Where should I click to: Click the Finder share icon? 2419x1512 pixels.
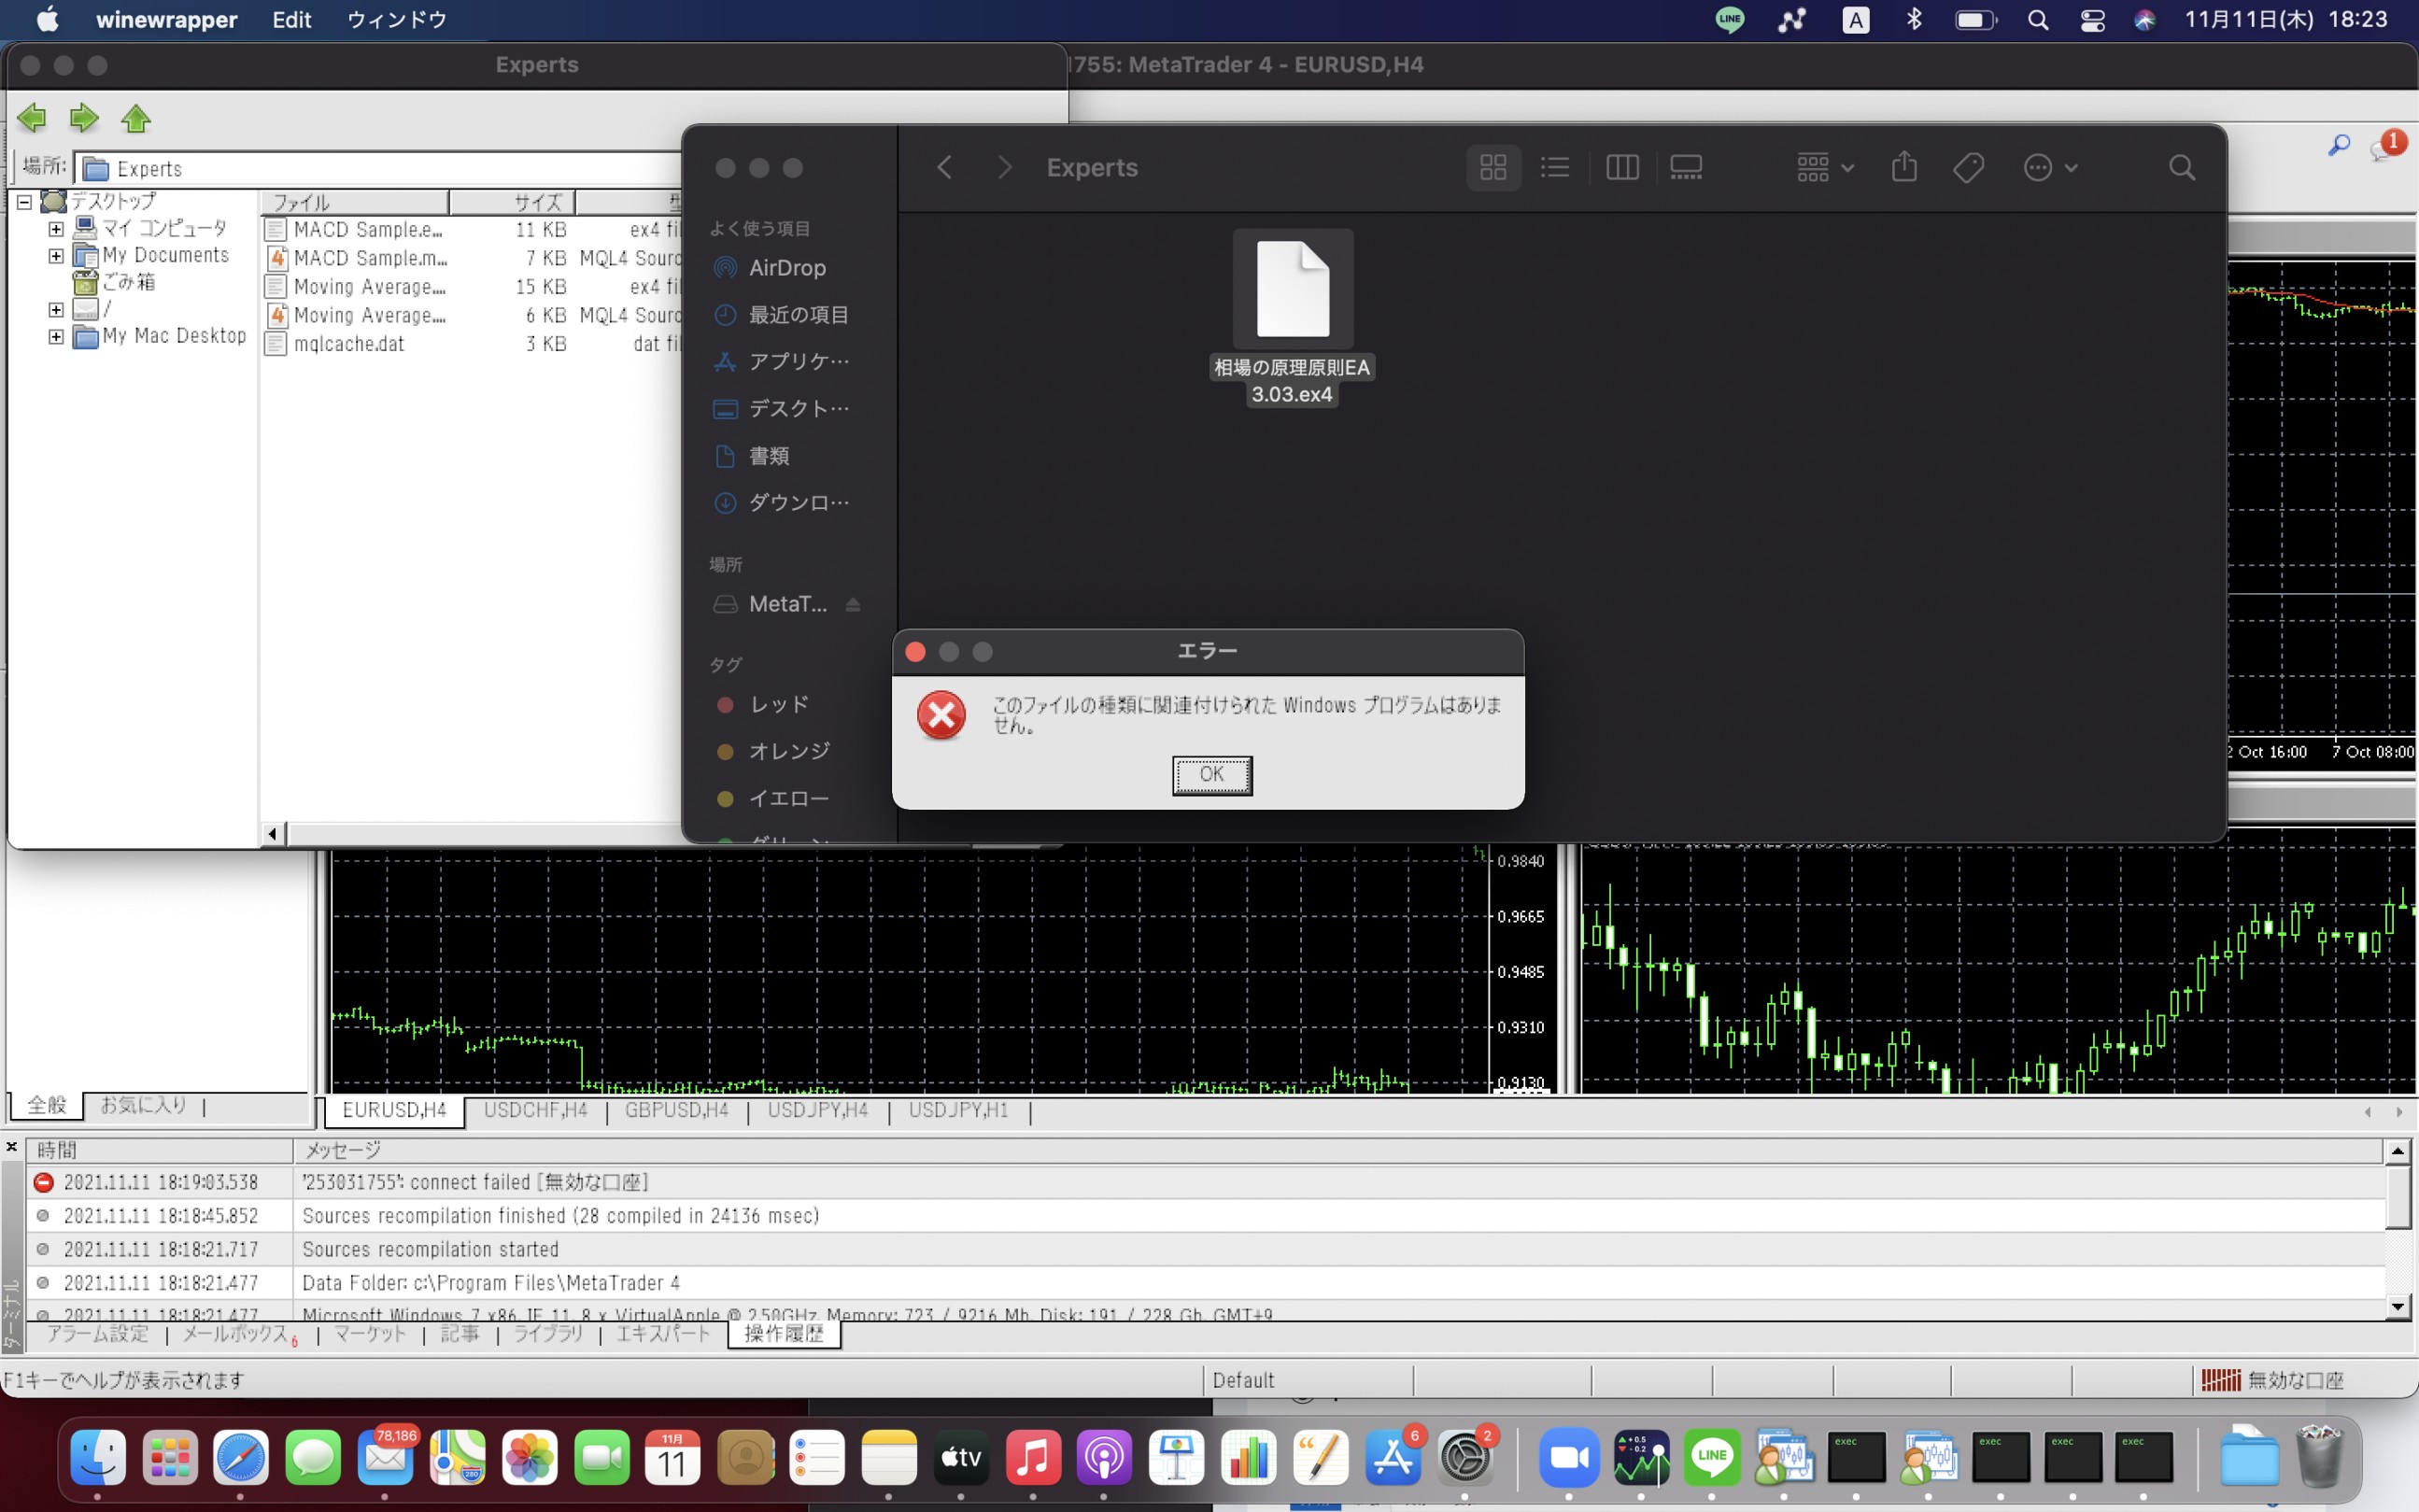click(1904, 167)
